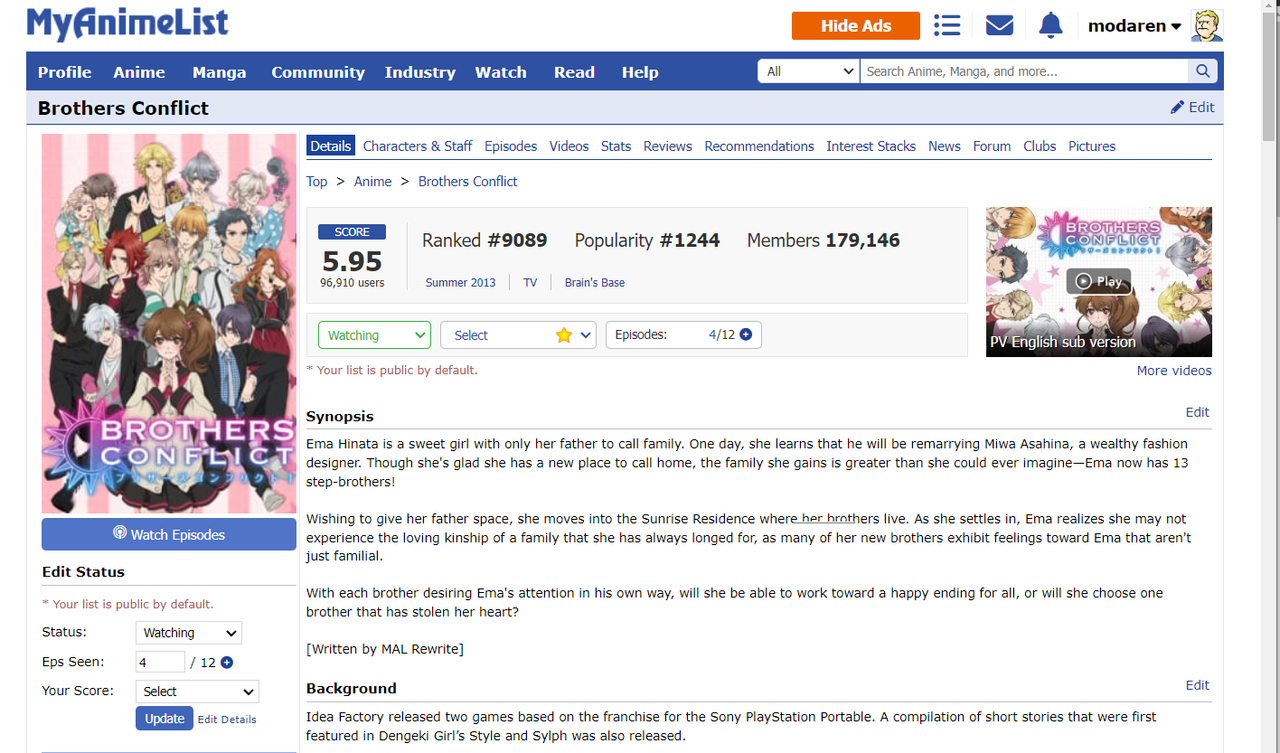Open the All search category dropdown
This screenshot has height=753, width=1280.
coord(808,71)
